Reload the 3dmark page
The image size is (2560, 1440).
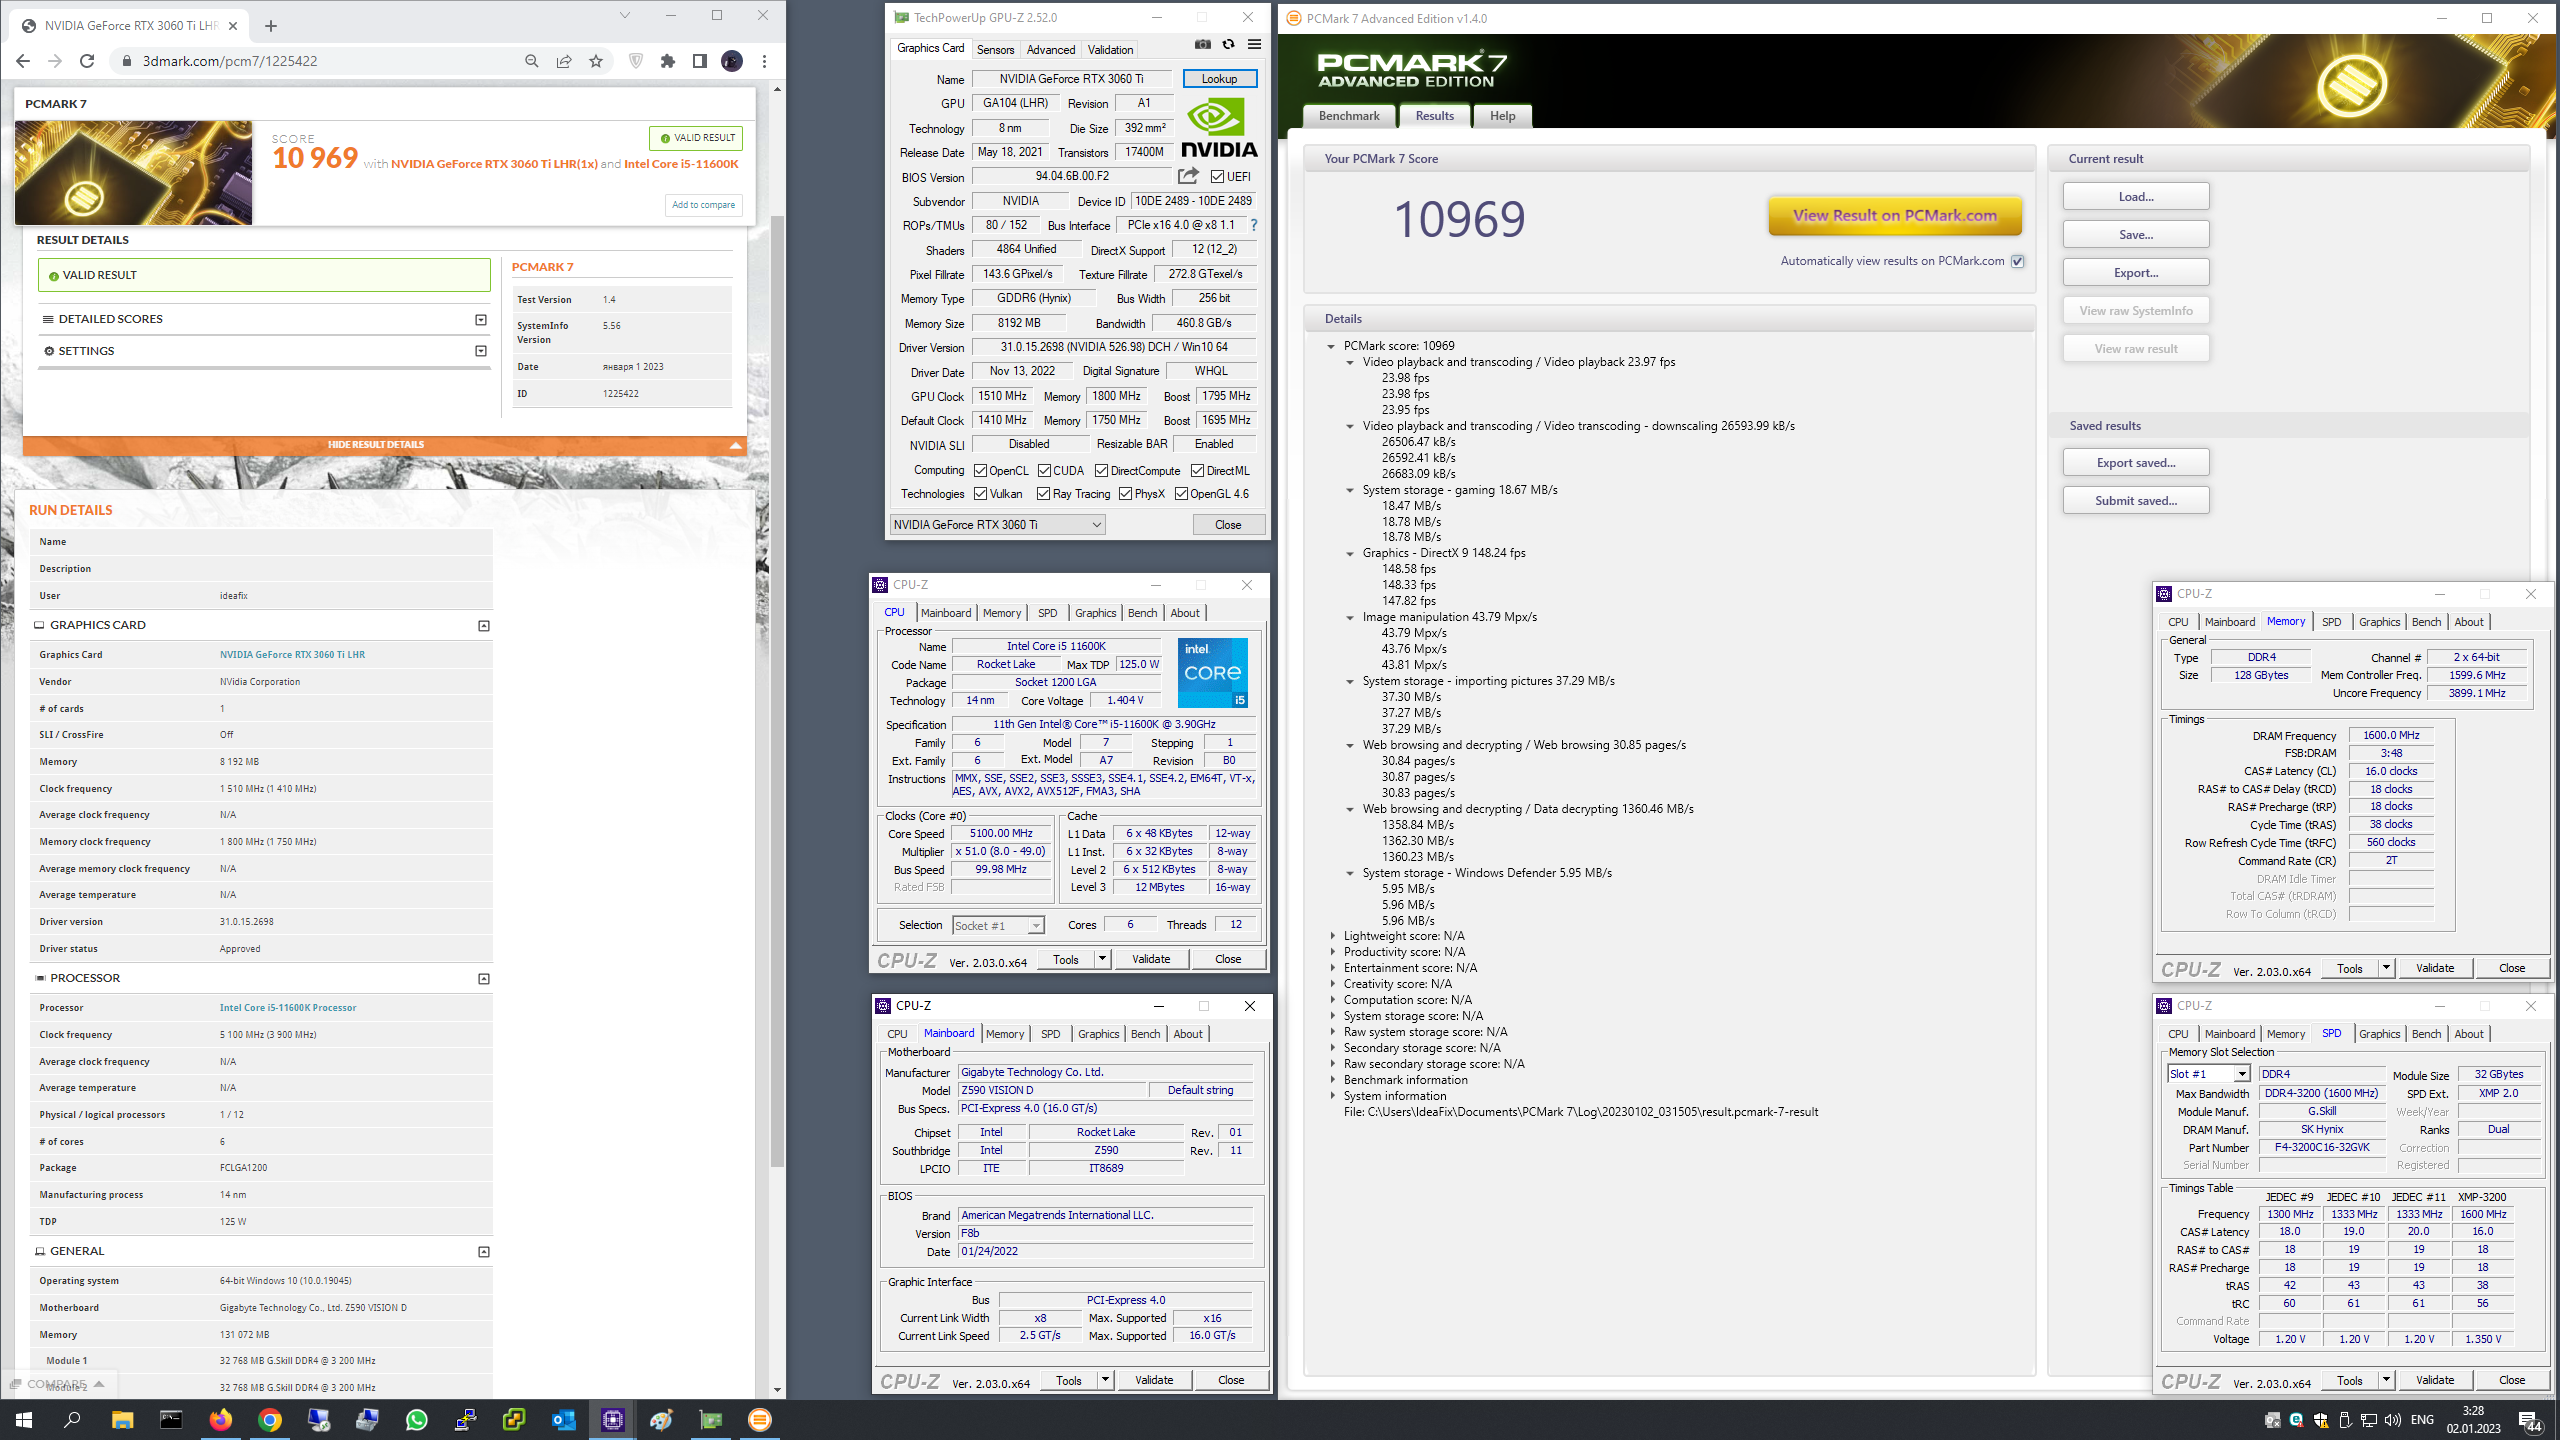87,61
